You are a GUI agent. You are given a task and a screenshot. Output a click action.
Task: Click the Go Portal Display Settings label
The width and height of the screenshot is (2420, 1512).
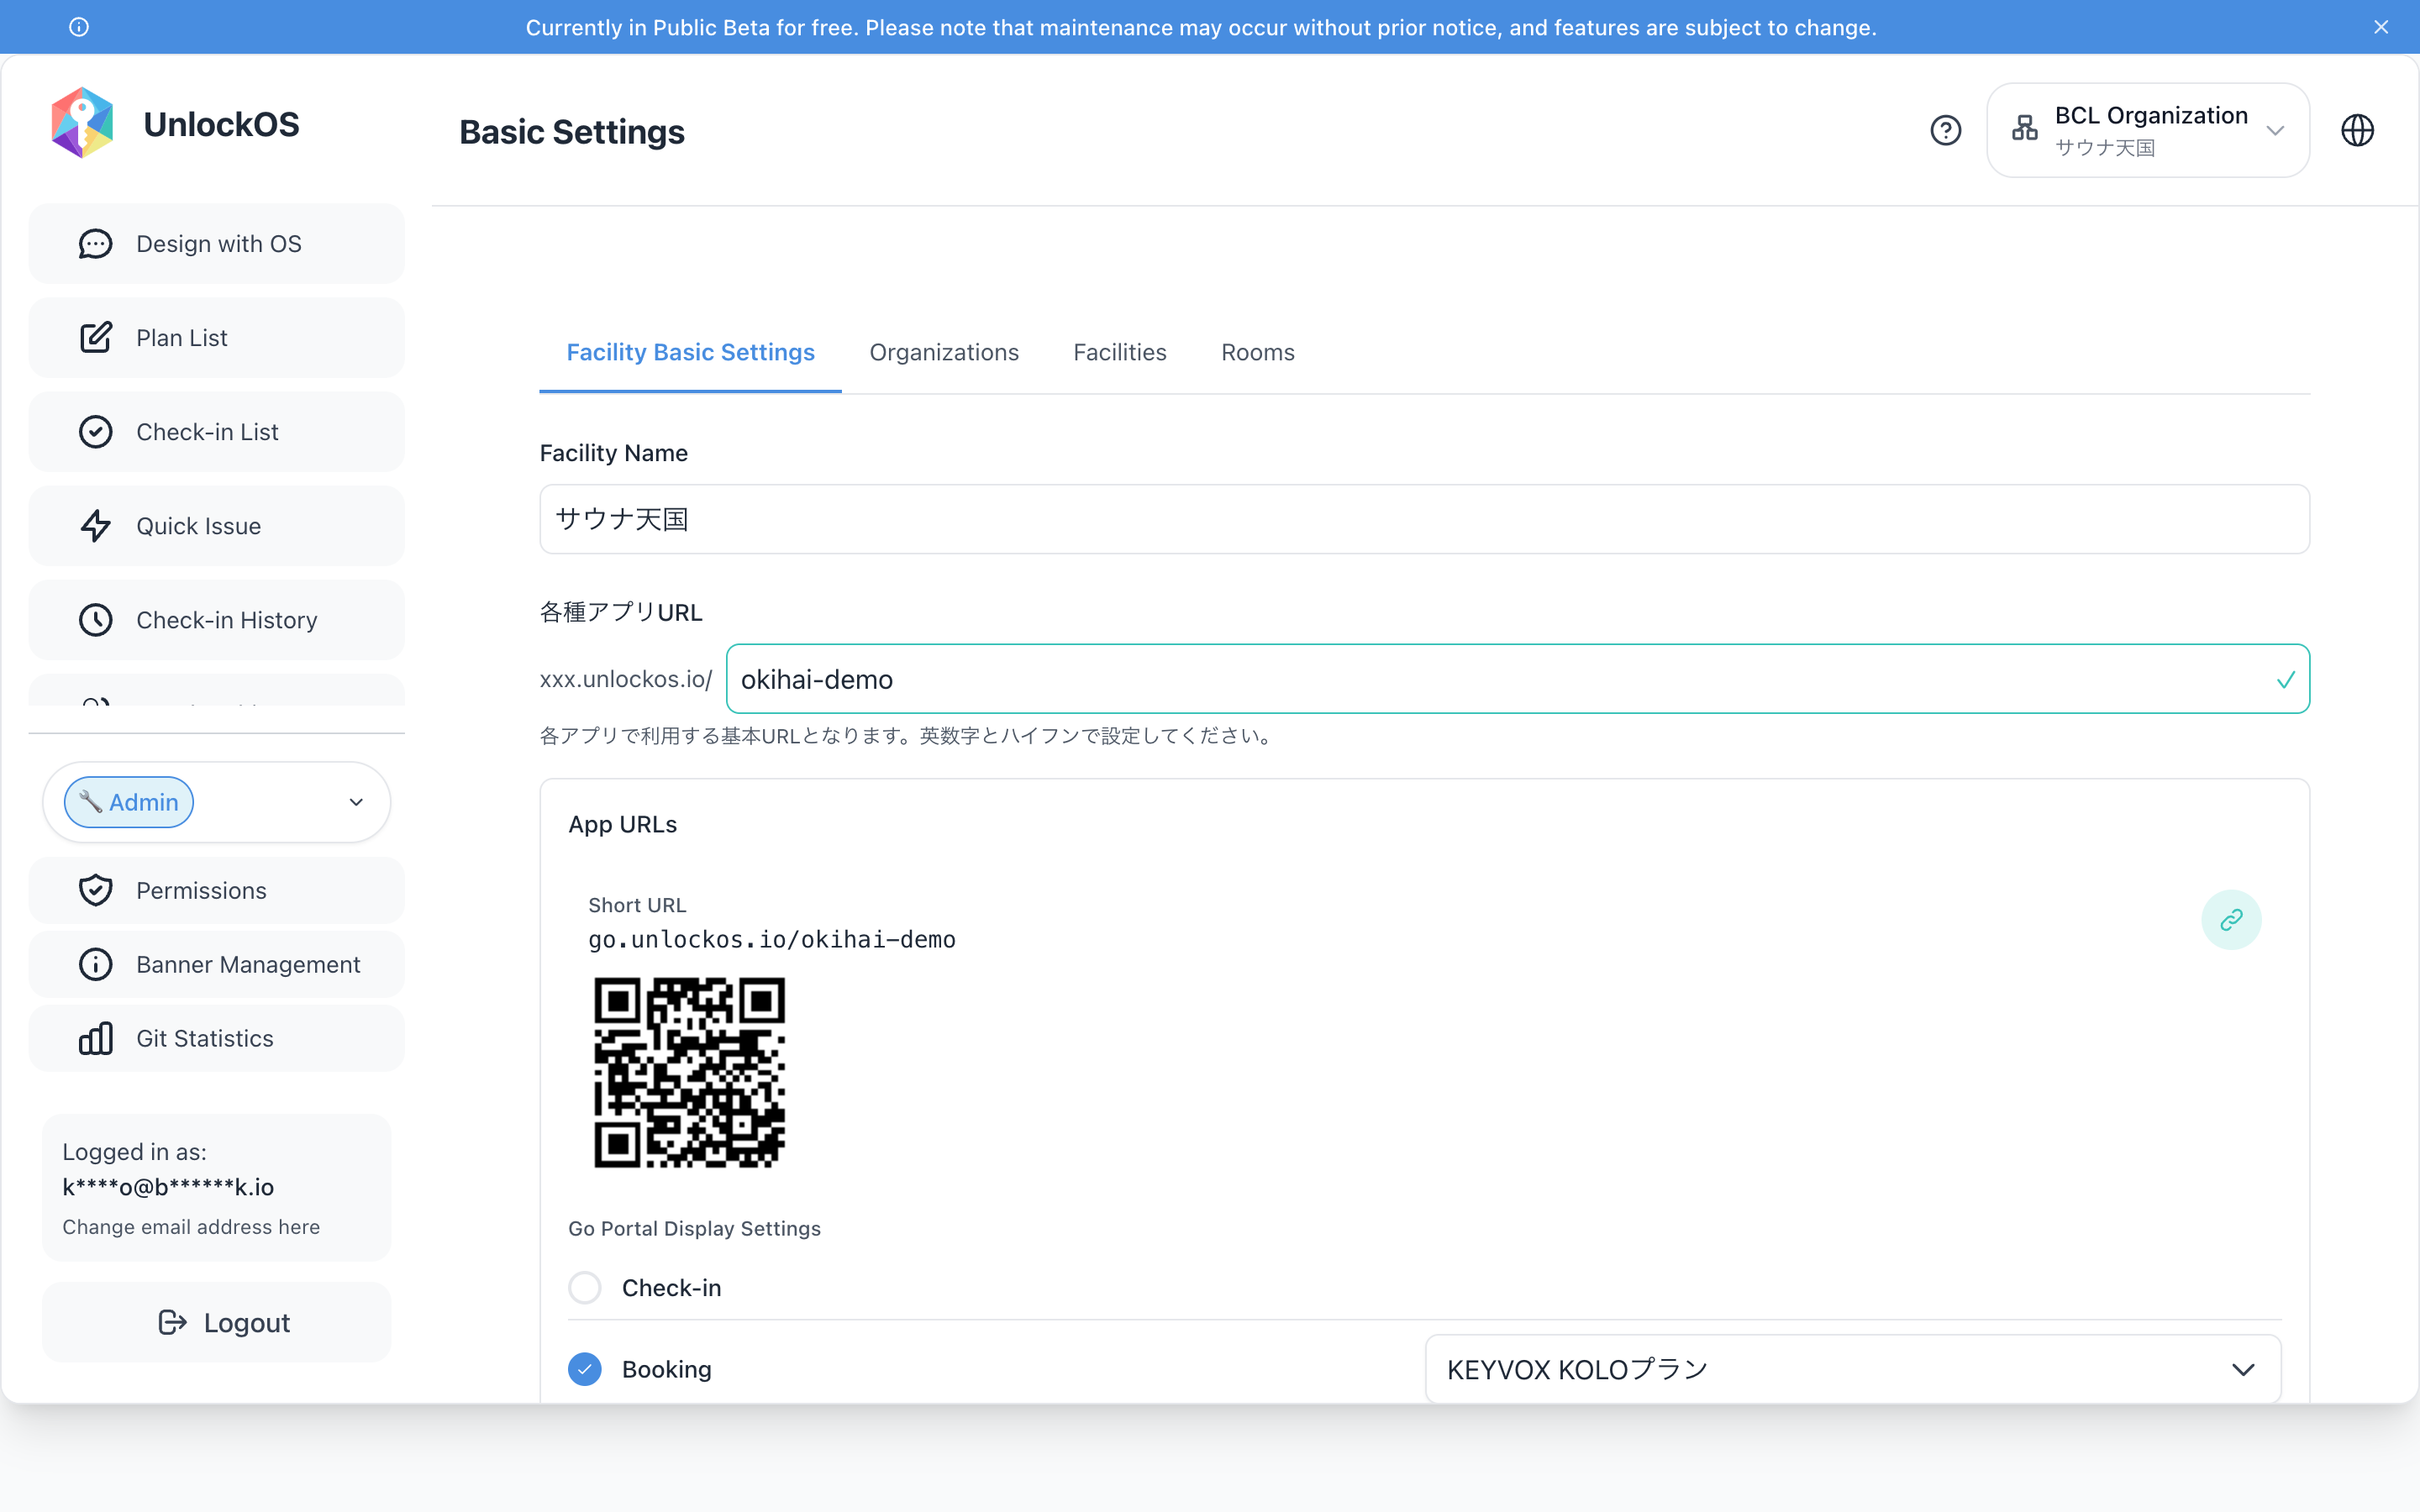click(x=695, y=1228)
